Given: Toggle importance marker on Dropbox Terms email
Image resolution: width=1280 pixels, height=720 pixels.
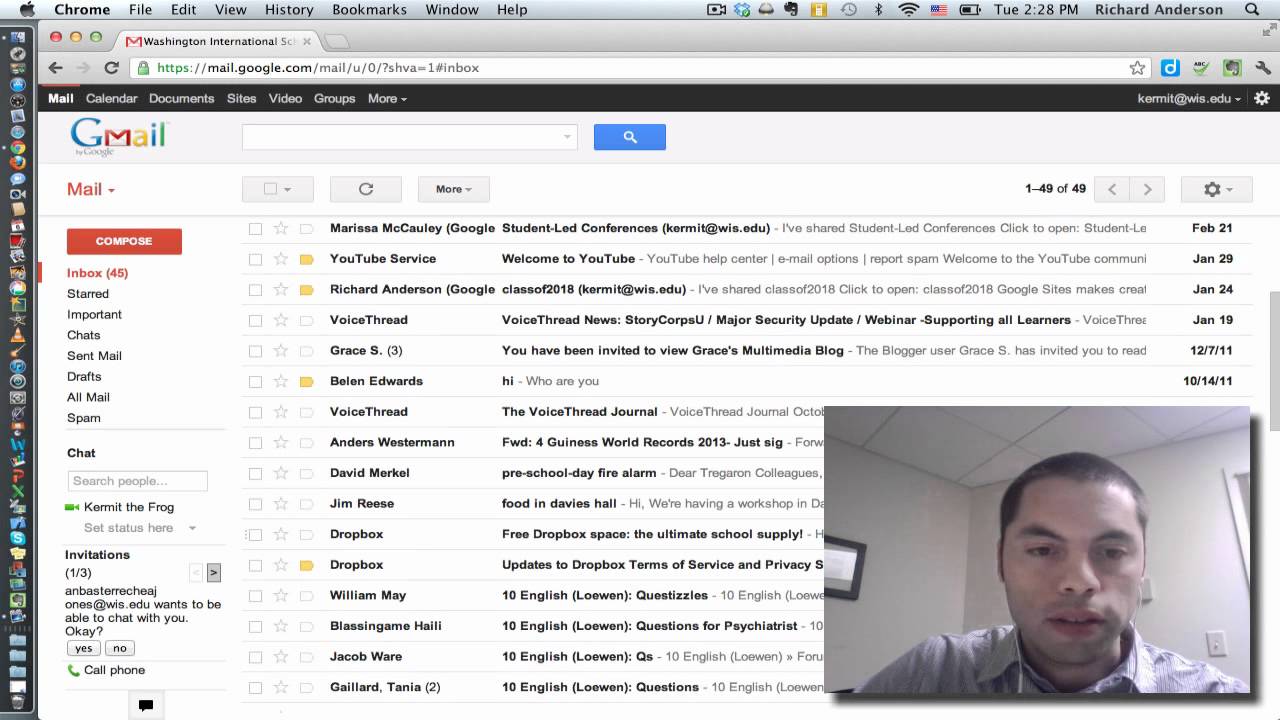Looking at the screenshot, I should 307,565.
